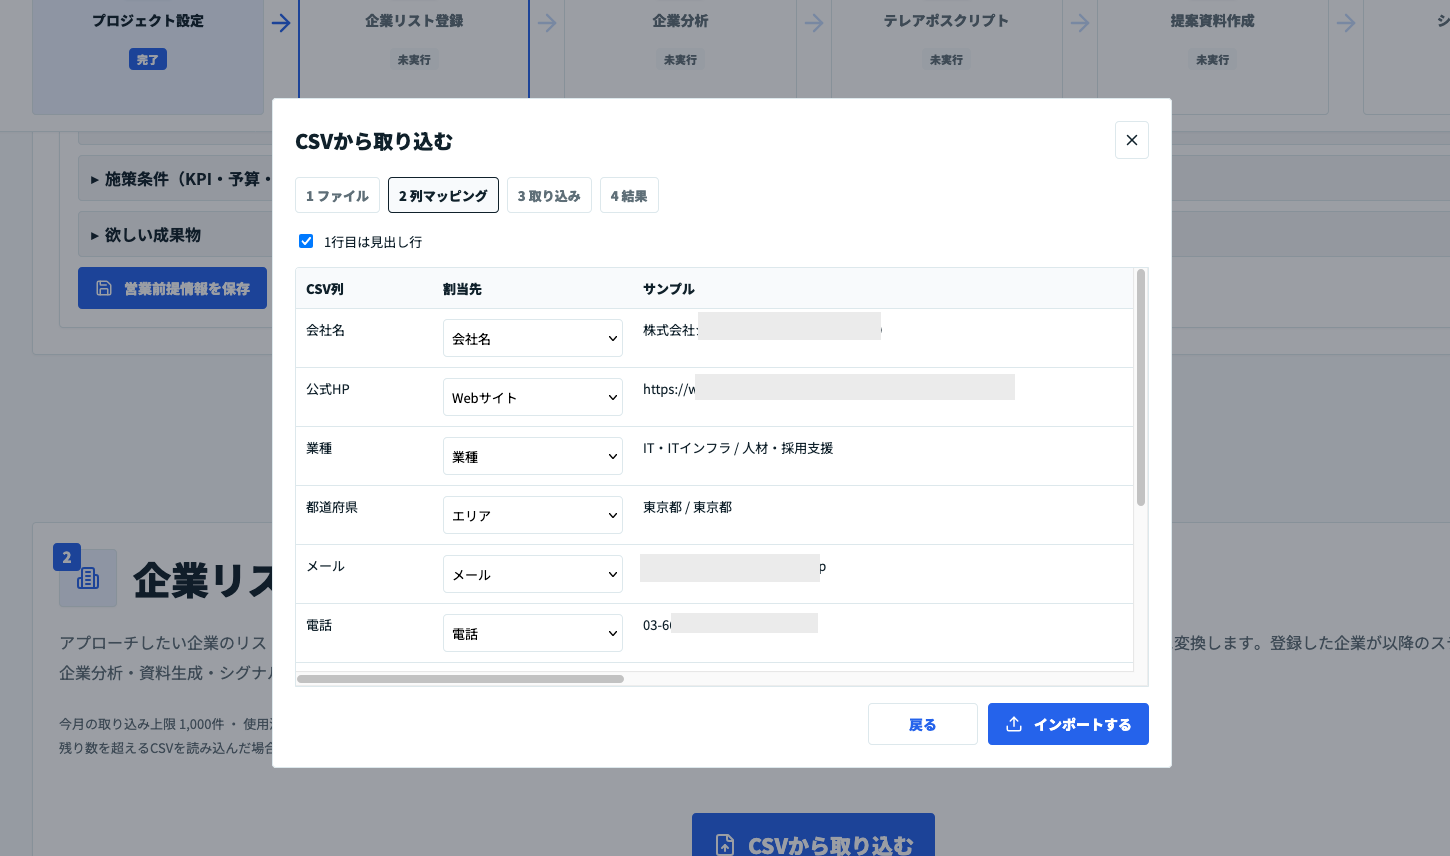Click the upload icon in インポートする button
This screenshot has width=1450, height=856.
coord(1013,724)
